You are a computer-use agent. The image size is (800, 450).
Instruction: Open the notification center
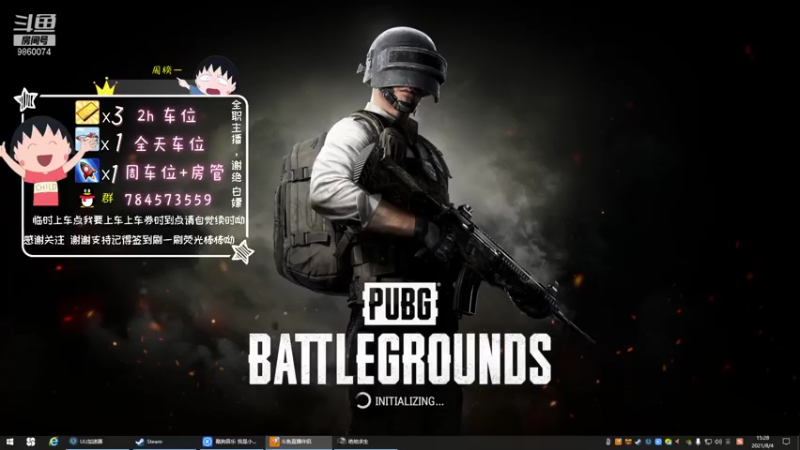point(787,442)
